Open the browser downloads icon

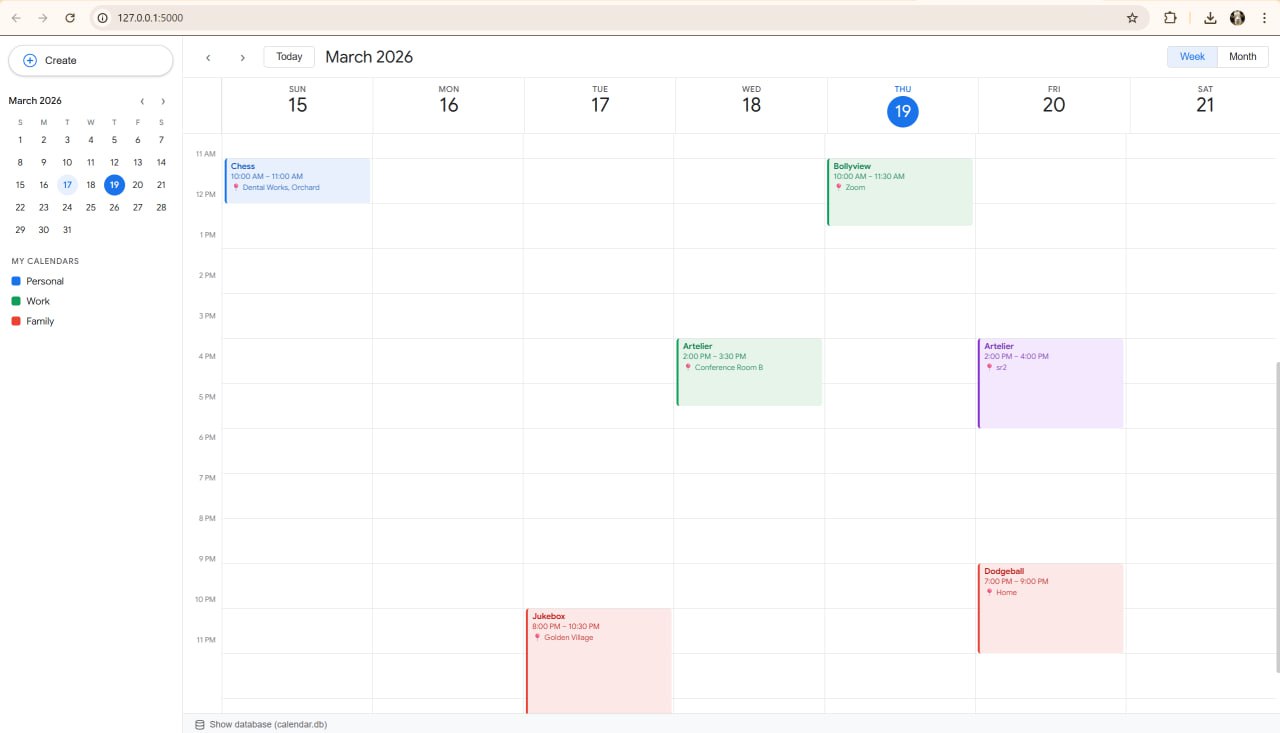[x=1210, y=18]
